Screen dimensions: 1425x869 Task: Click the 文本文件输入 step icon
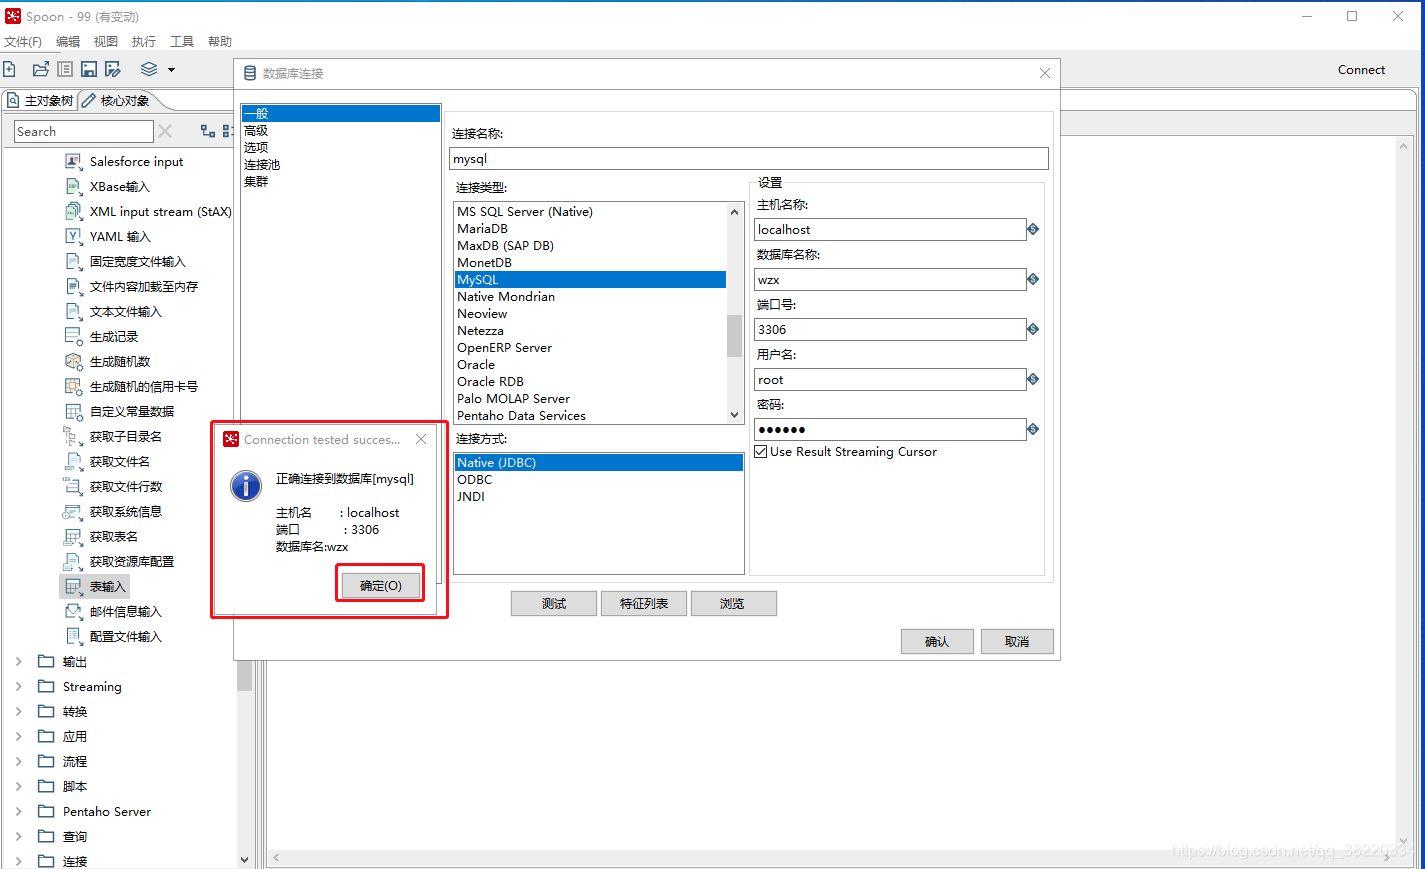point(73,311)
